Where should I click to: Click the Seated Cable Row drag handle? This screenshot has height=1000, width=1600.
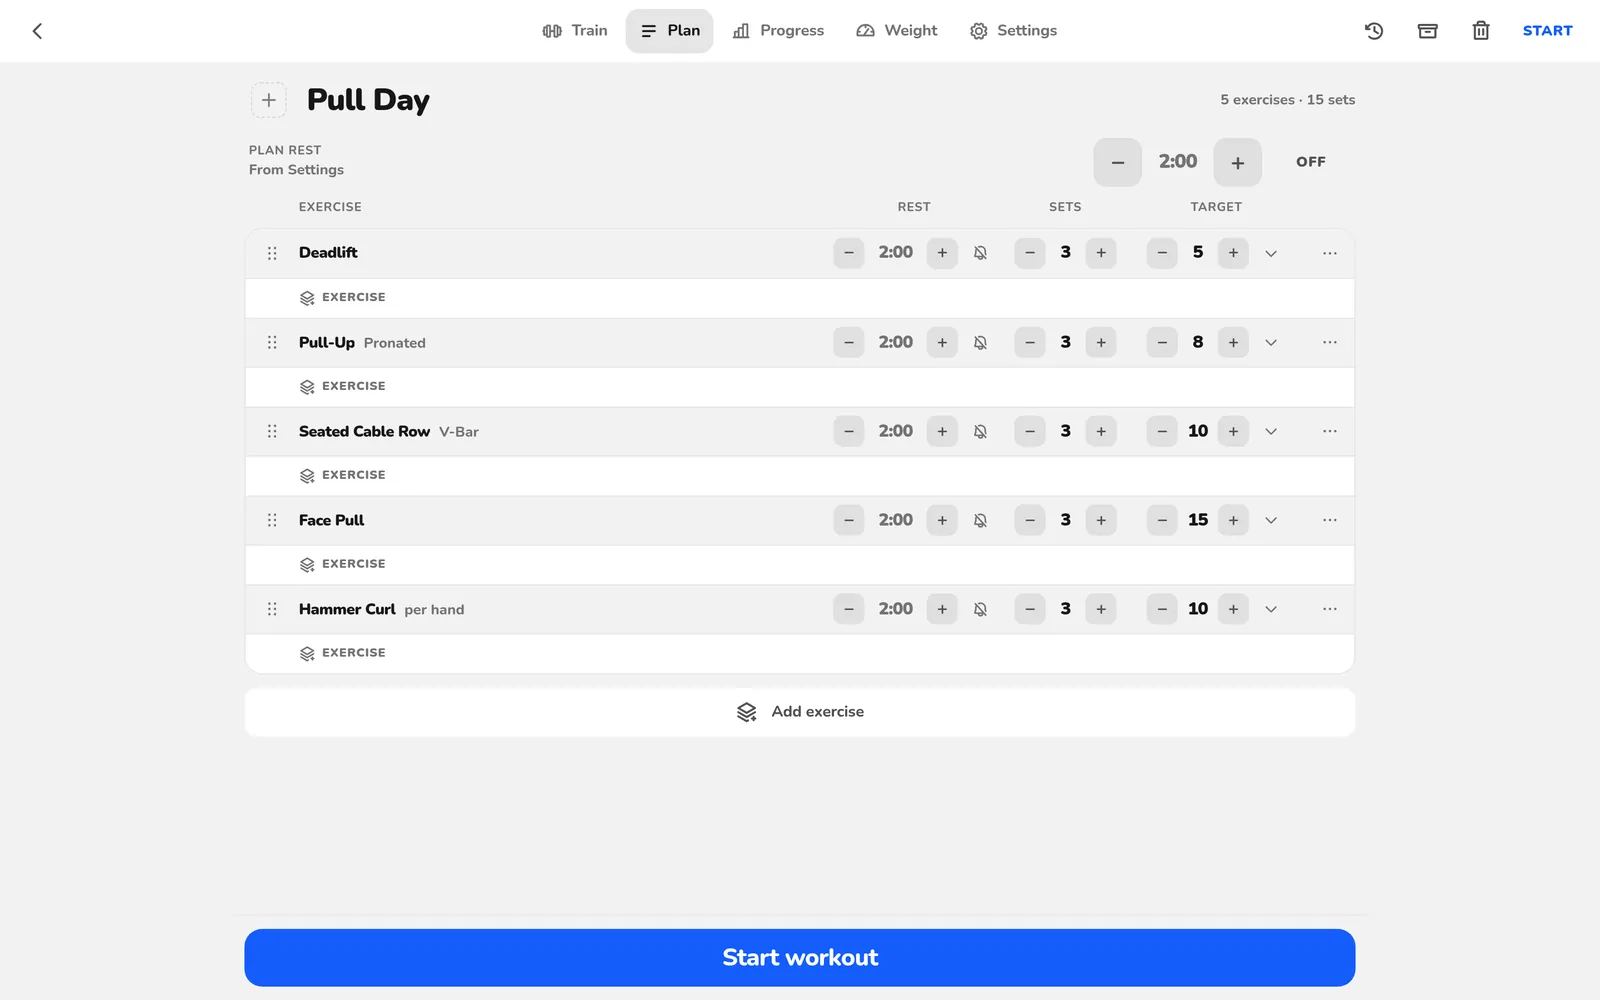click(272, 431)
